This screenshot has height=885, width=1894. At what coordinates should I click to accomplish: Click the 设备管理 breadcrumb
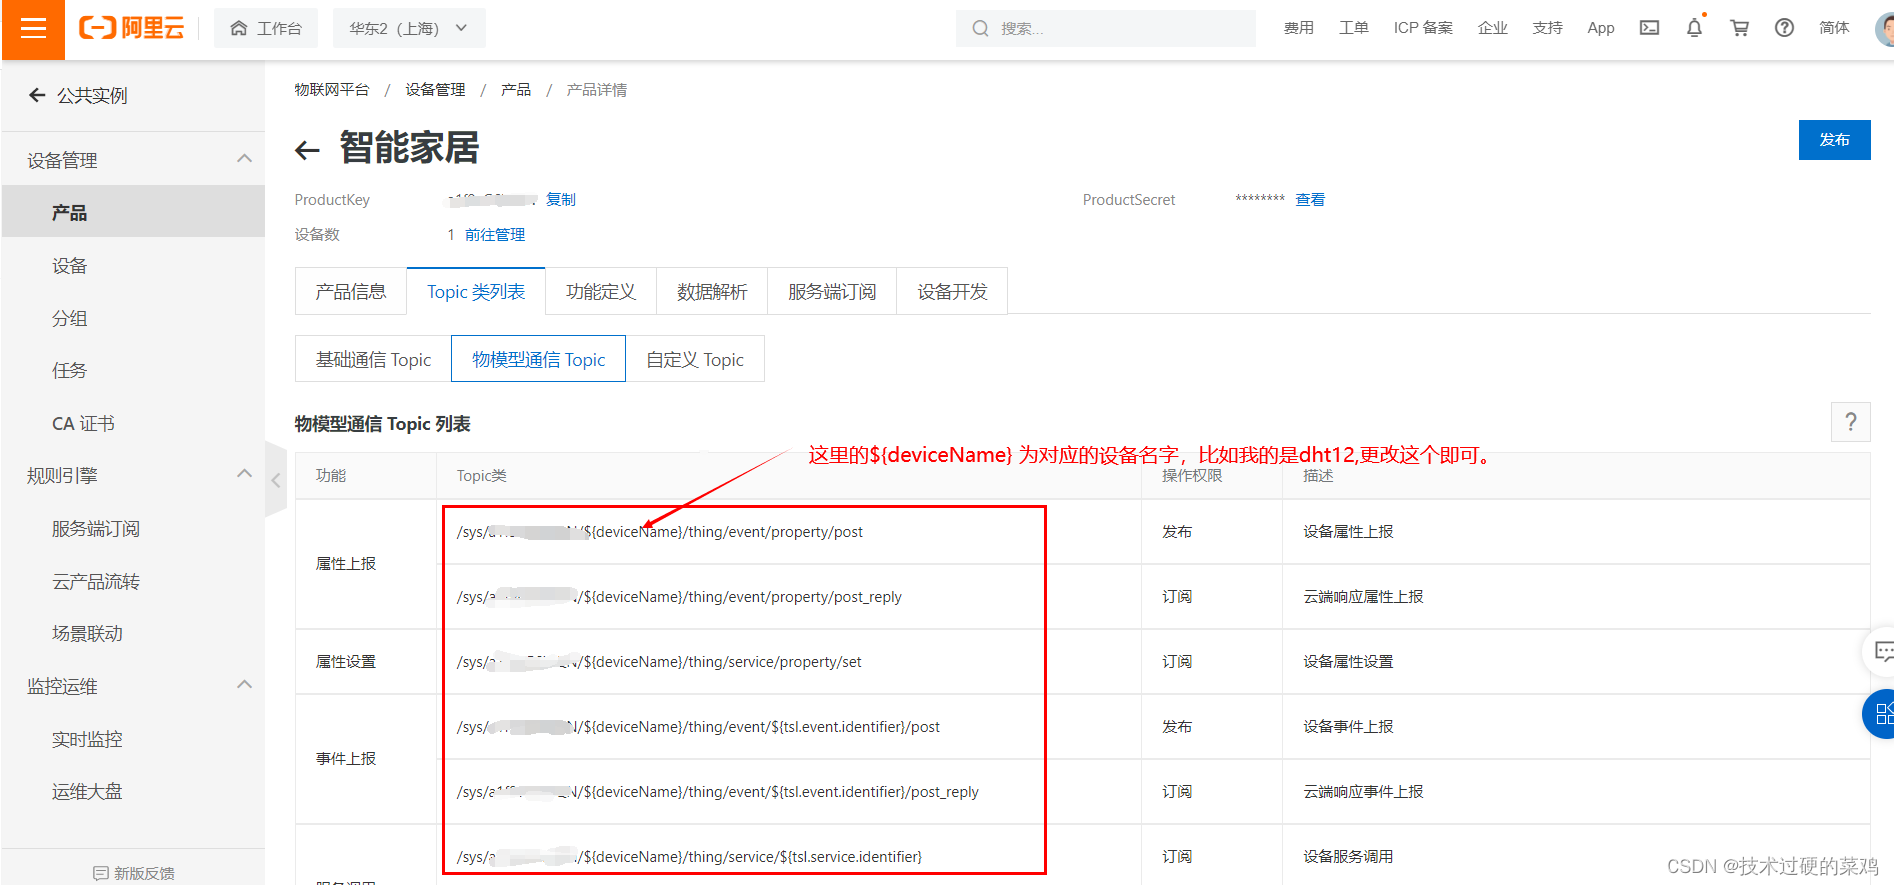pyautogui.click(x=435, y=90)
